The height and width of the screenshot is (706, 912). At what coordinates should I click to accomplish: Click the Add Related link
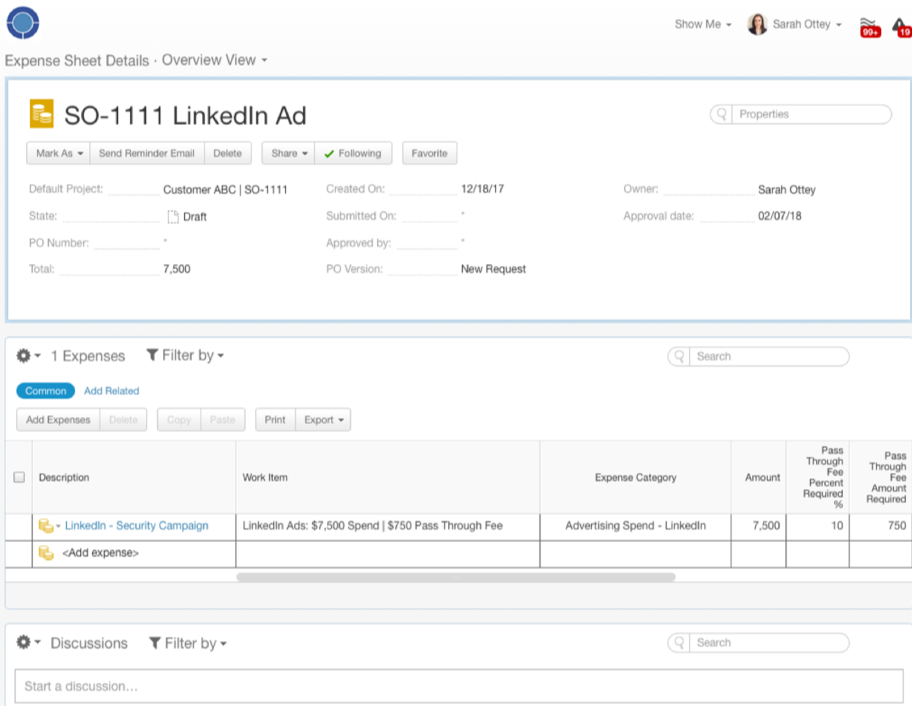[x=112, y=391]
